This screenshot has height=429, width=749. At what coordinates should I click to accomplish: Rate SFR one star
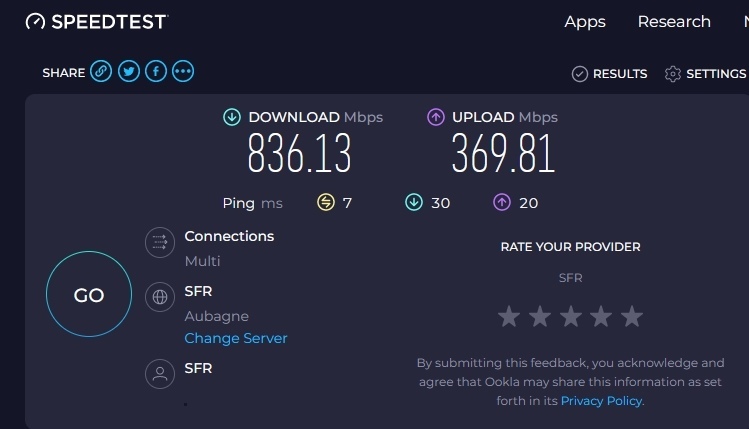pyautogui.click(x=509, y=317)
